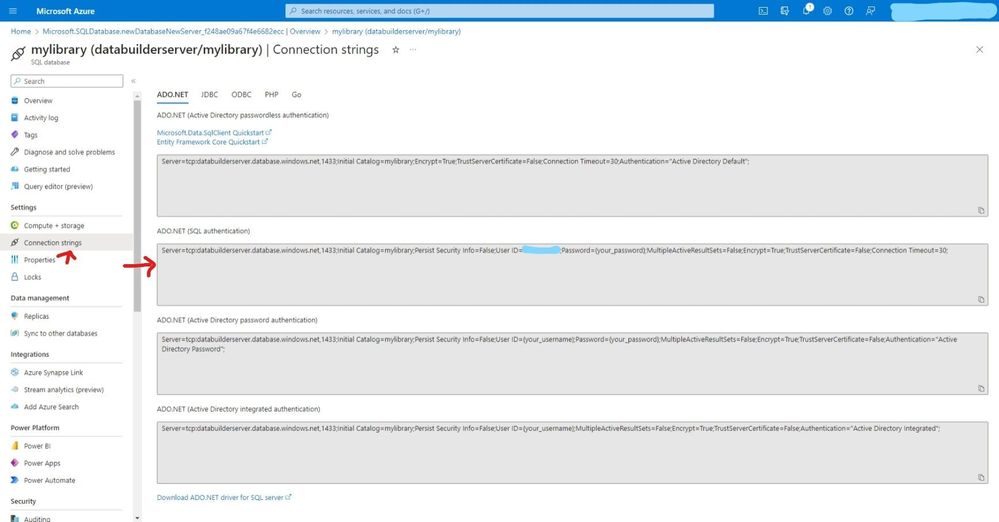Copy the SQL authentication connection string
This screenshot has width=999, height=522.
tap(981, 300)
